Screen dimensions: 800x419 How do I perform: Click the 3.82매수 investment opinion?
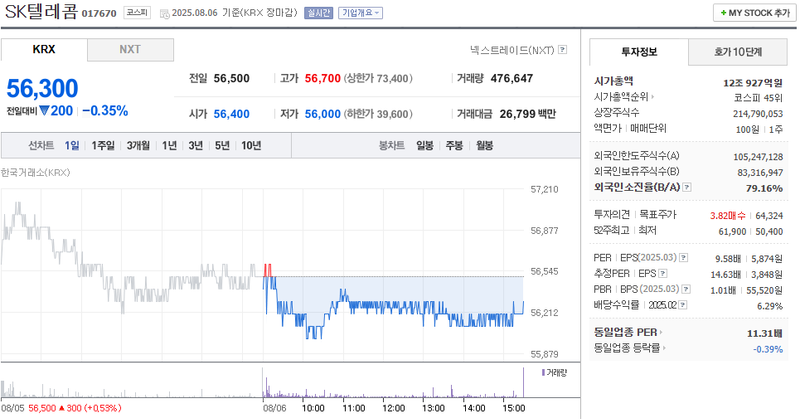(x=728, y=216)
